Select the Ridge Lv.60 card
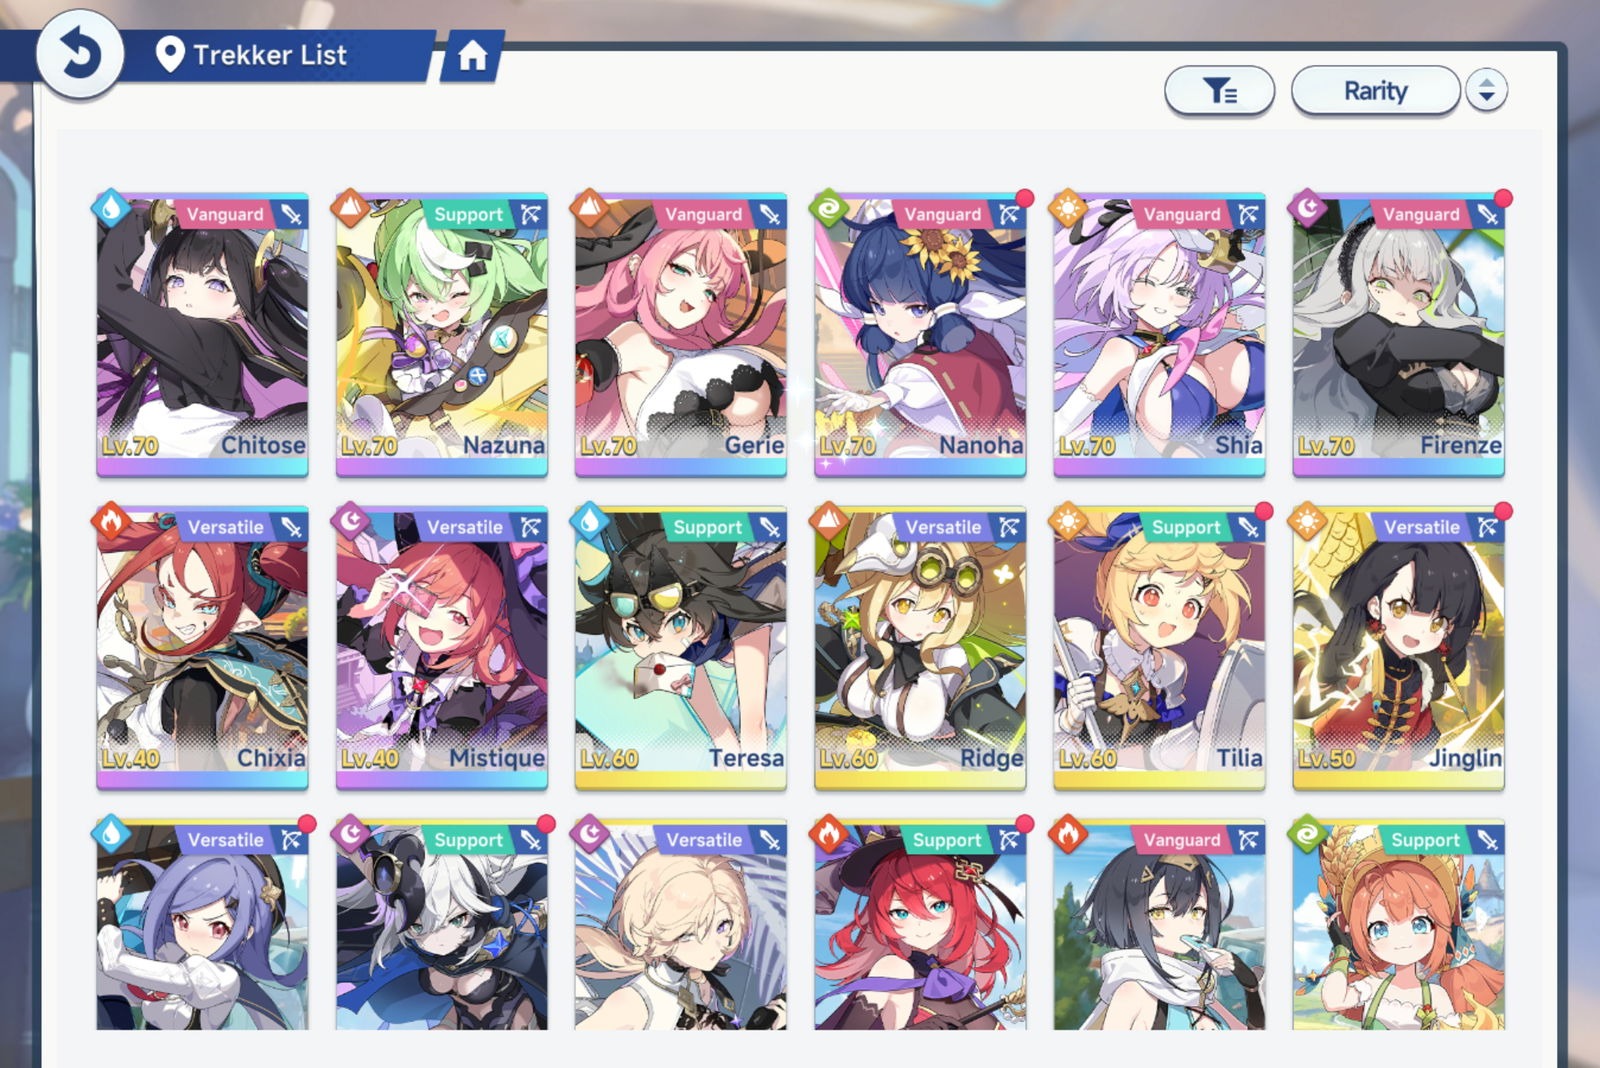 pos(920,648)
